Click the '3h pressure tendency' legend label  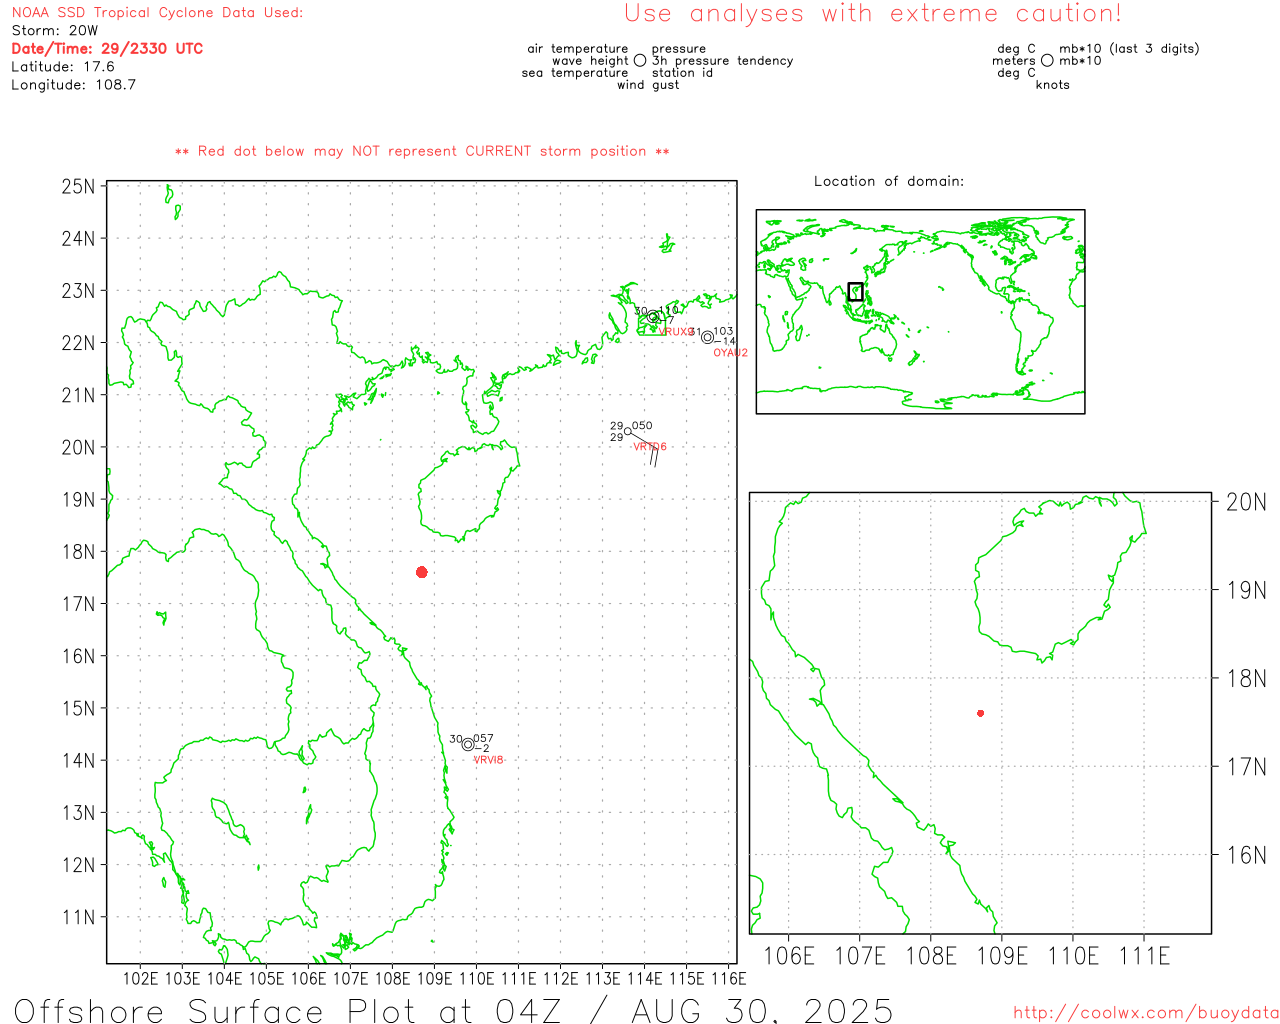(722, 61)
